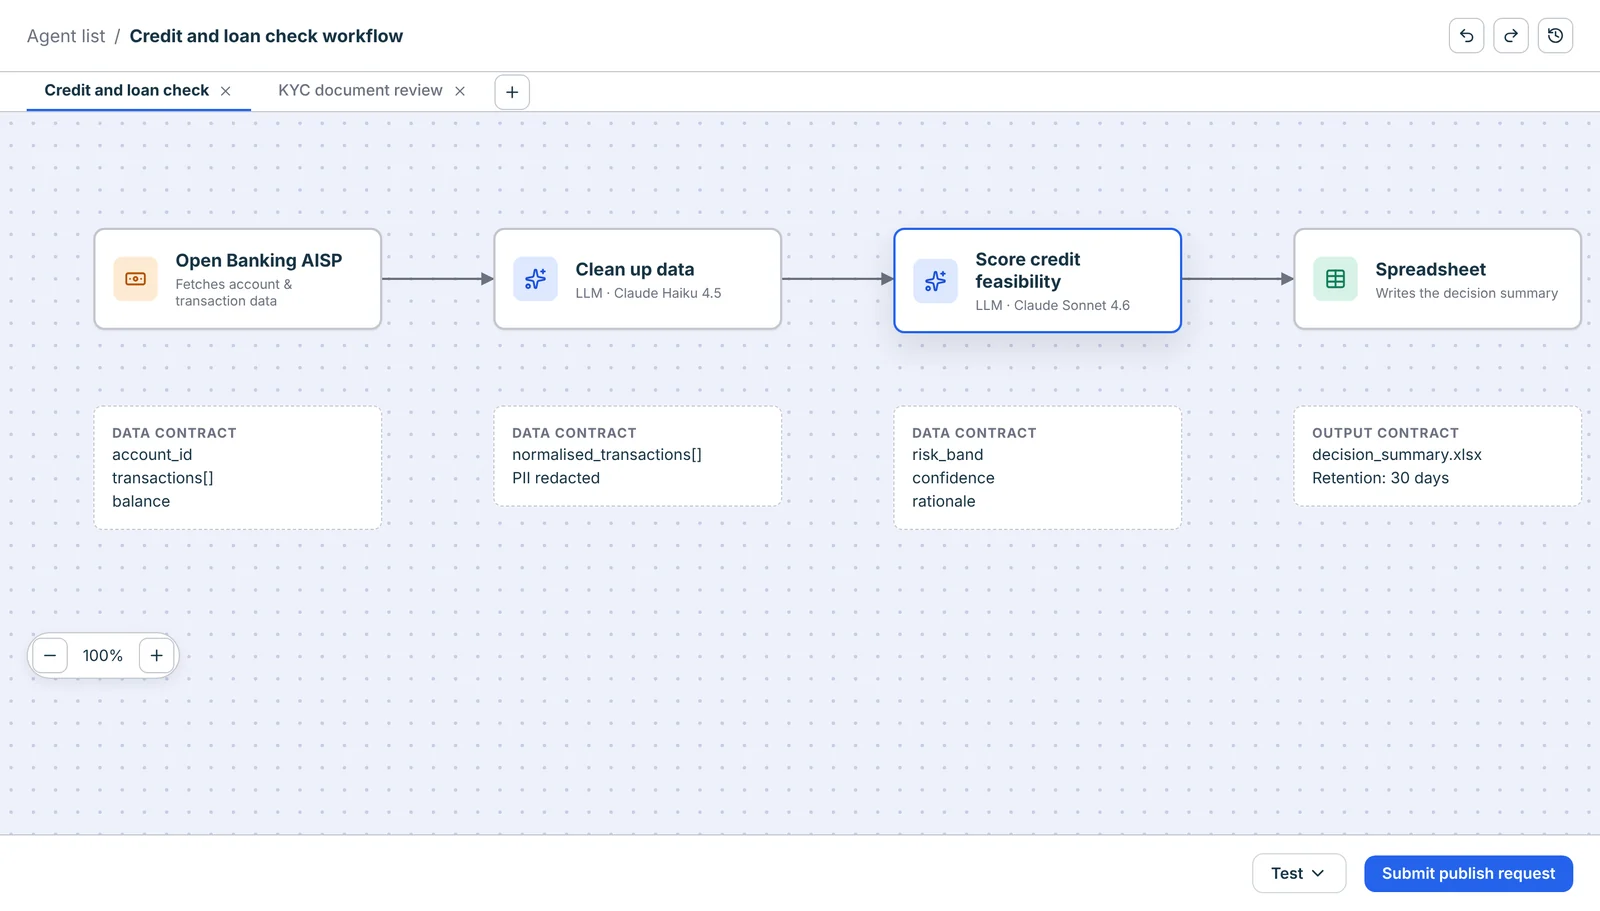Close the KYC document review tab
The image size is (1600, 911).
pyautogui.click(x=460, y=91)
